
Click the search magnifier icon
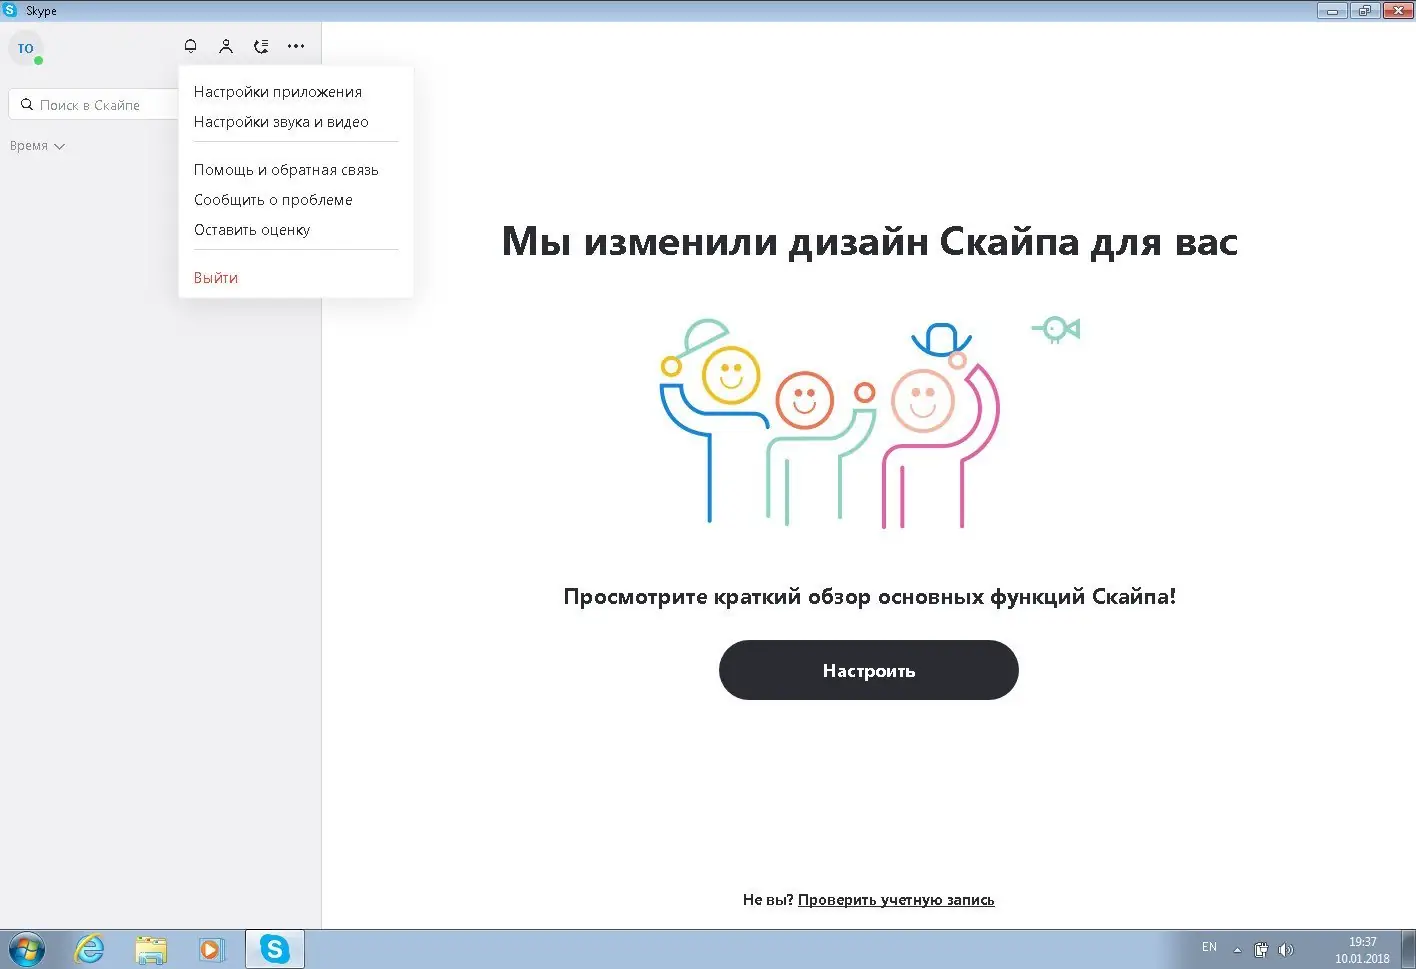click(27, 104)
